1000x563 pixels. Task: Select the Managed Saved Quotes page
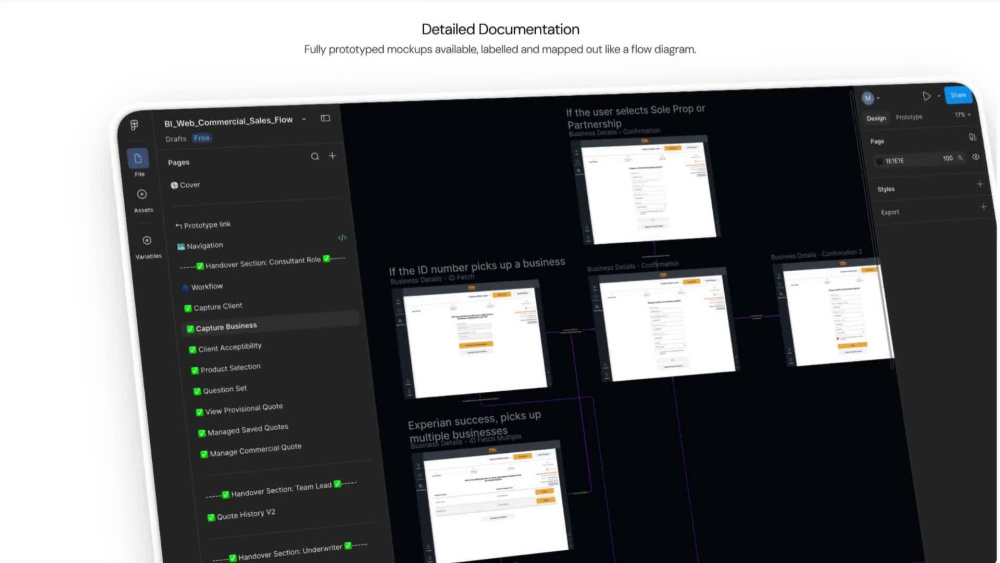click(243, 430)
